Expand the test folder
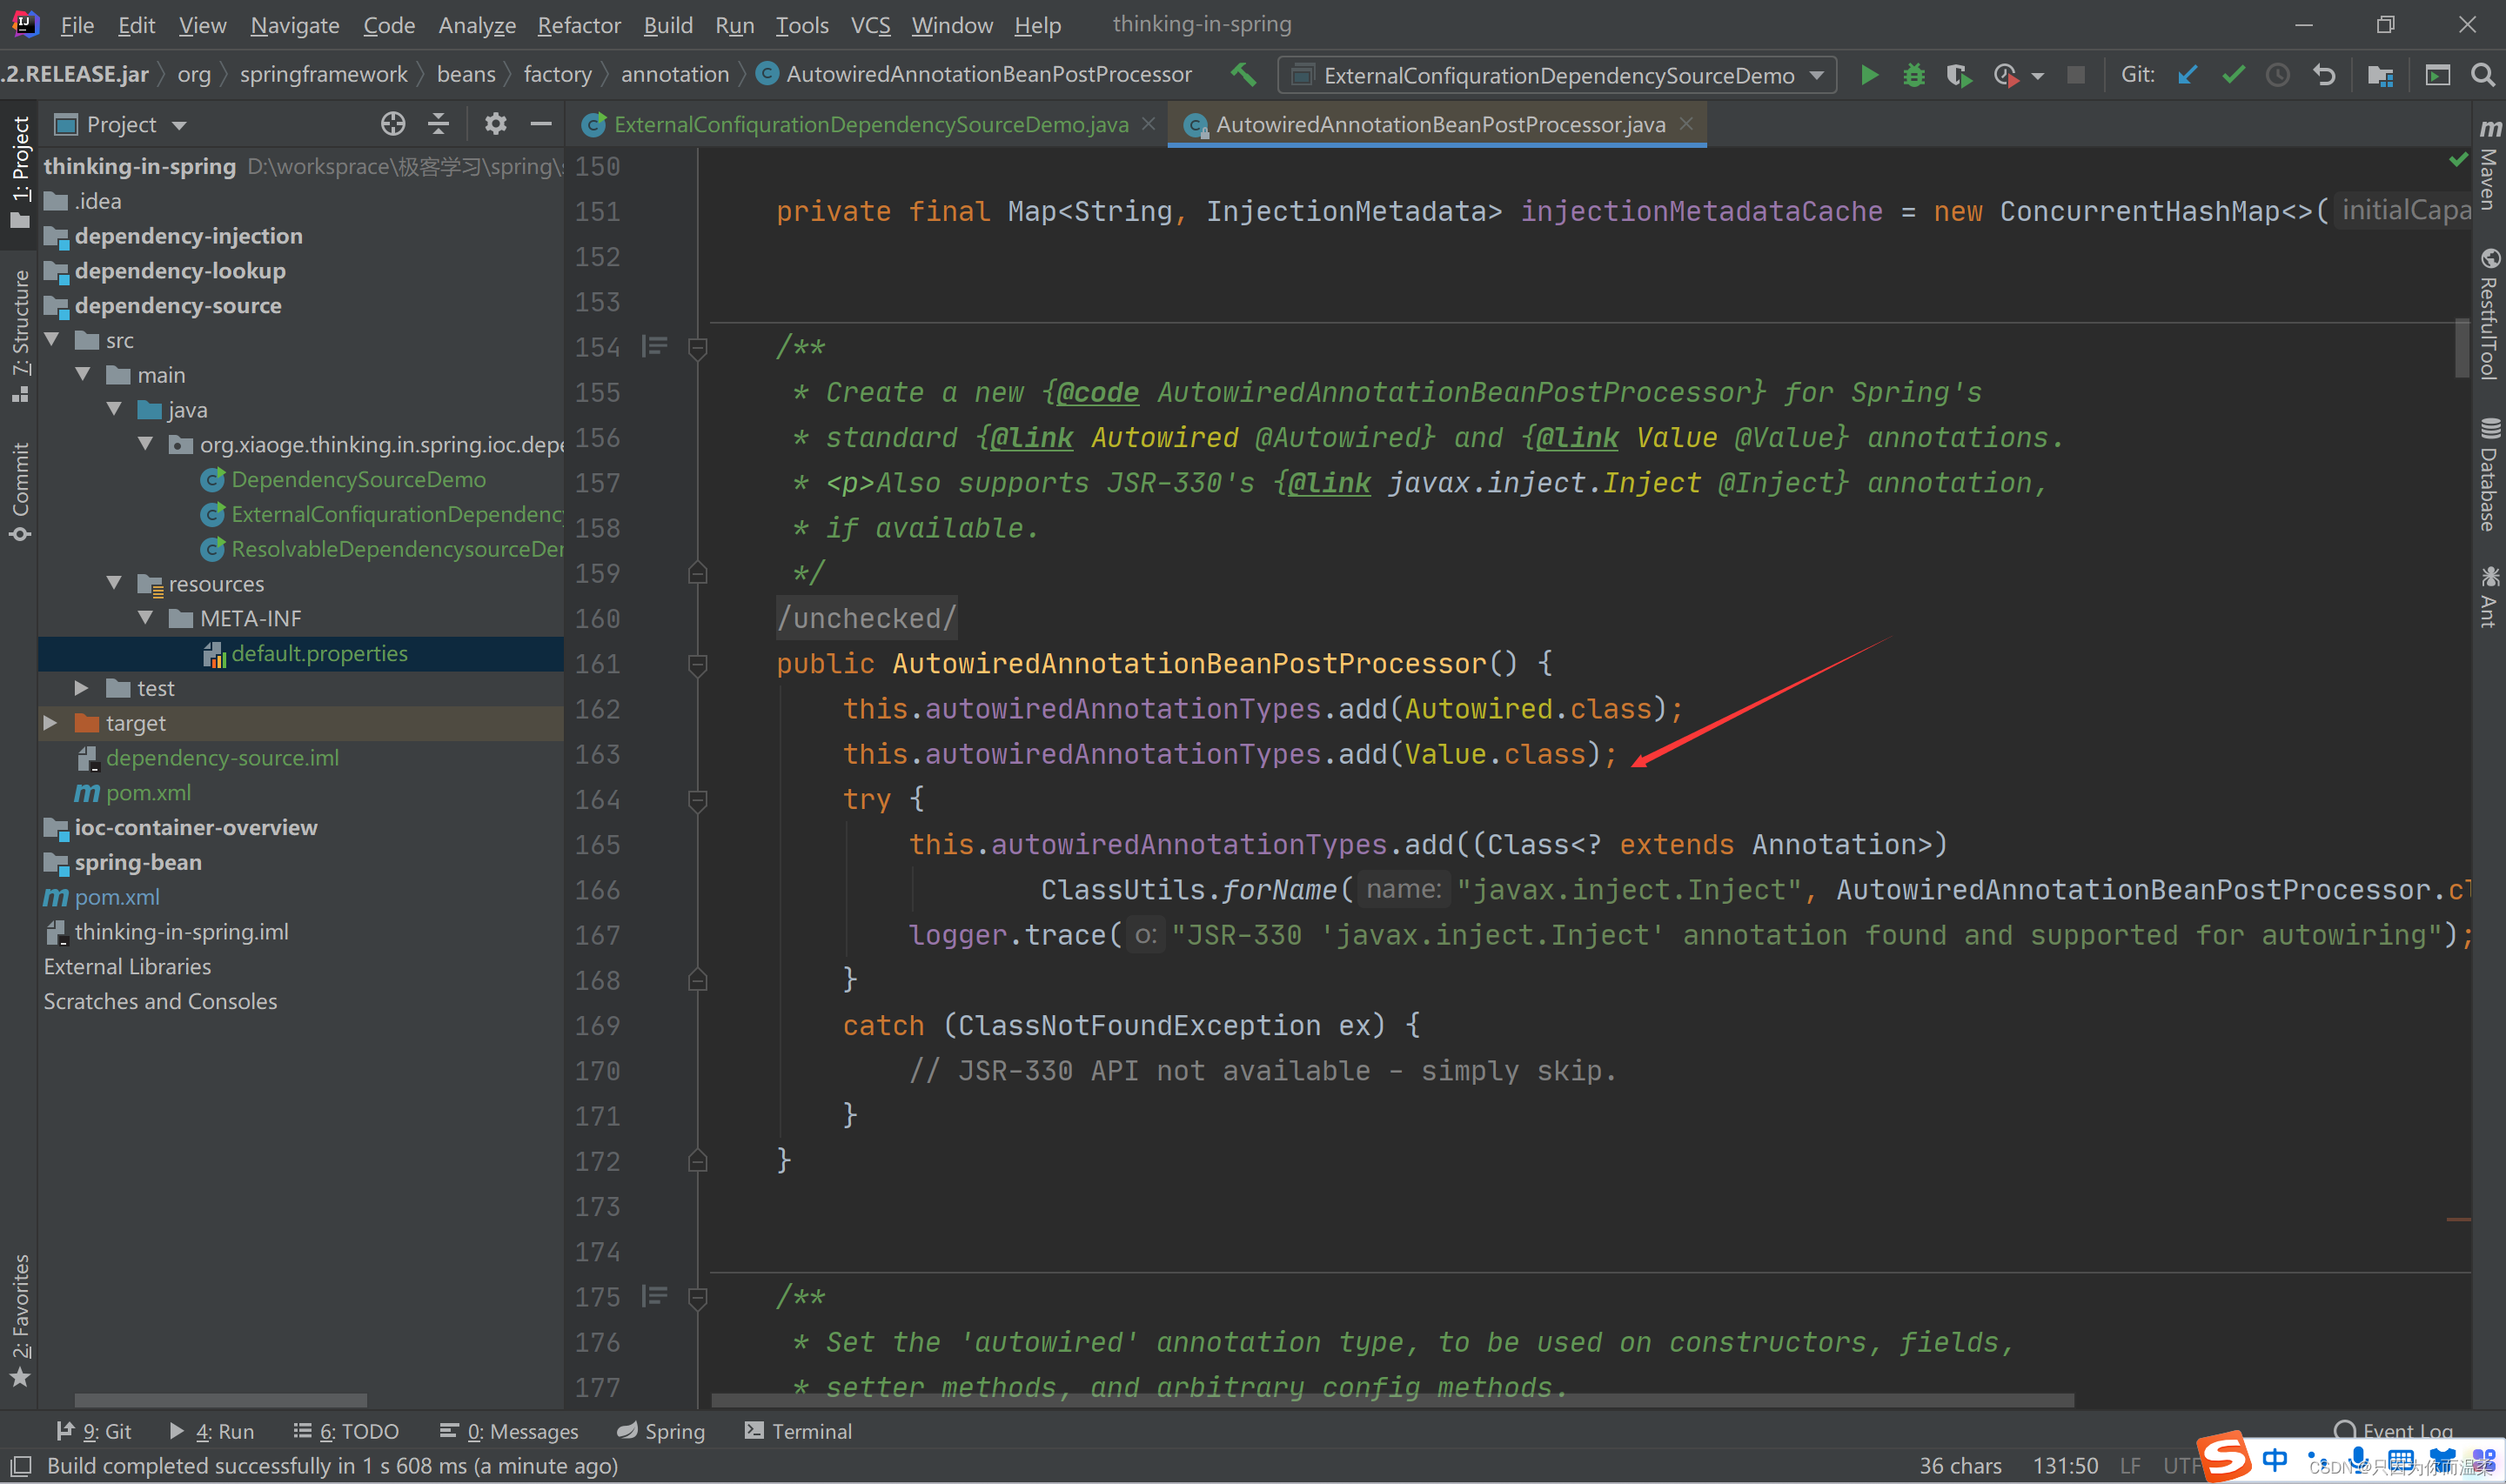The image size is (2506, 1484). (x=82, y=688)
